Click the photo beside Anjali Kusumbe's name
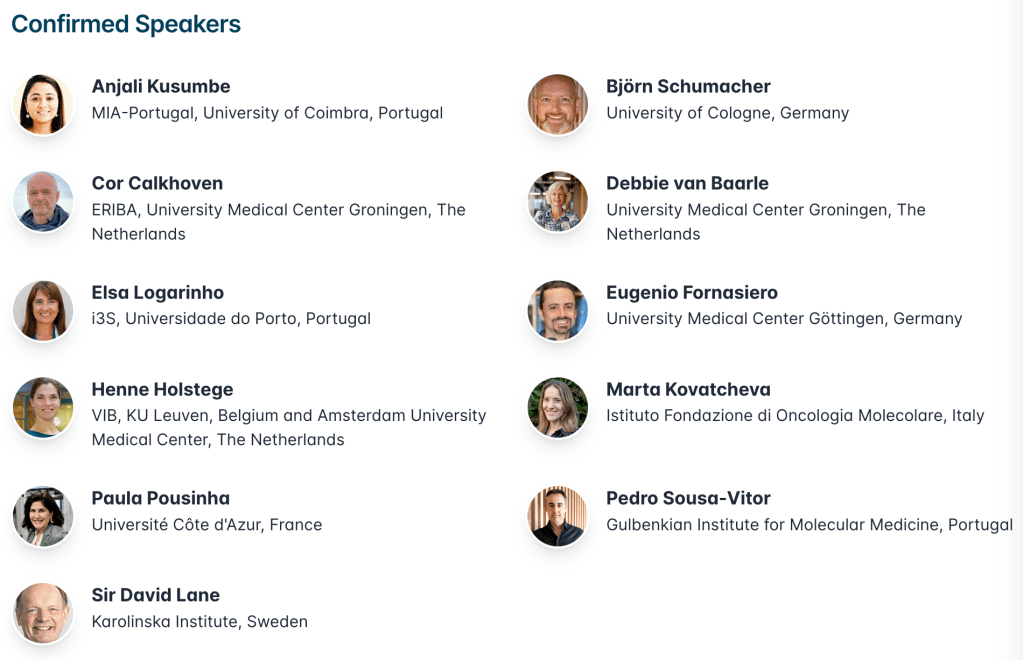 pos(43,104)
